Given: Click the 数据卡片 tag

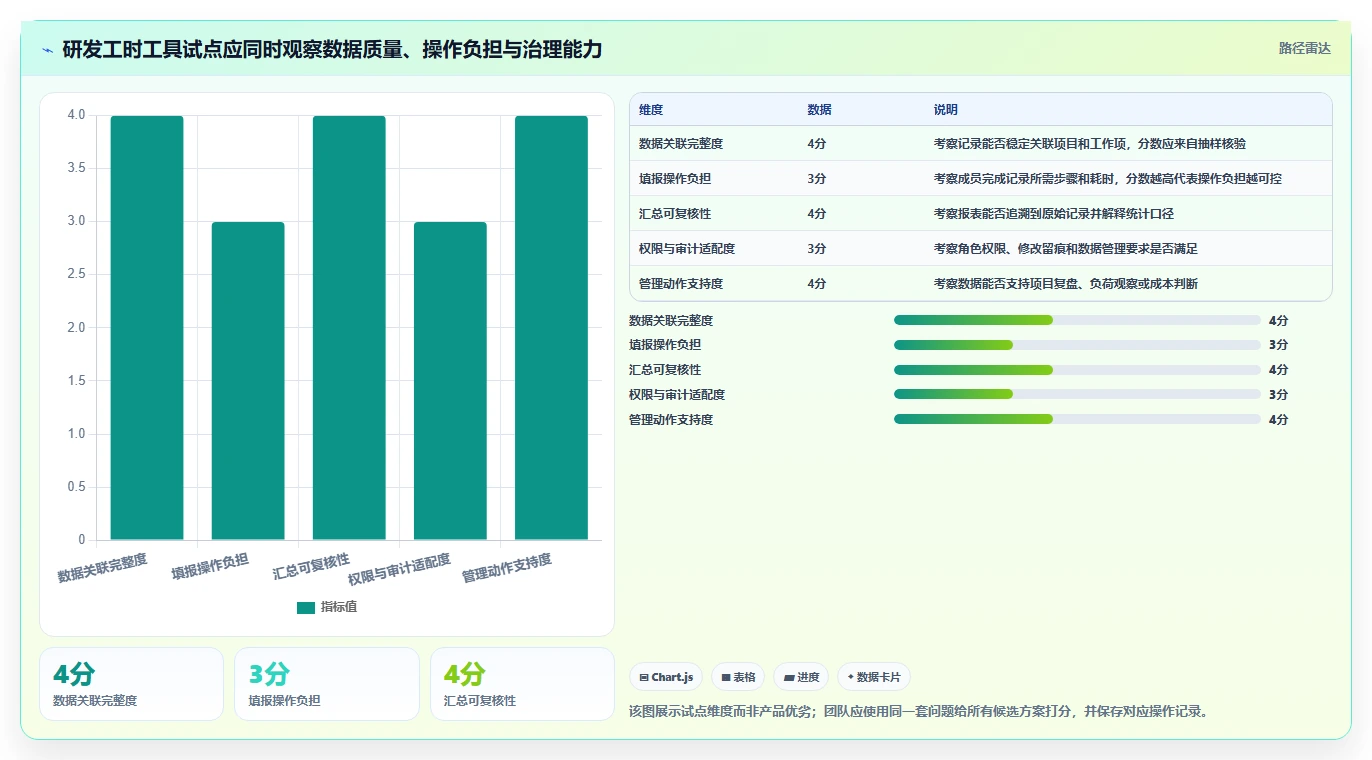Looking at the screenshot, I should click(x=874, y=677).
